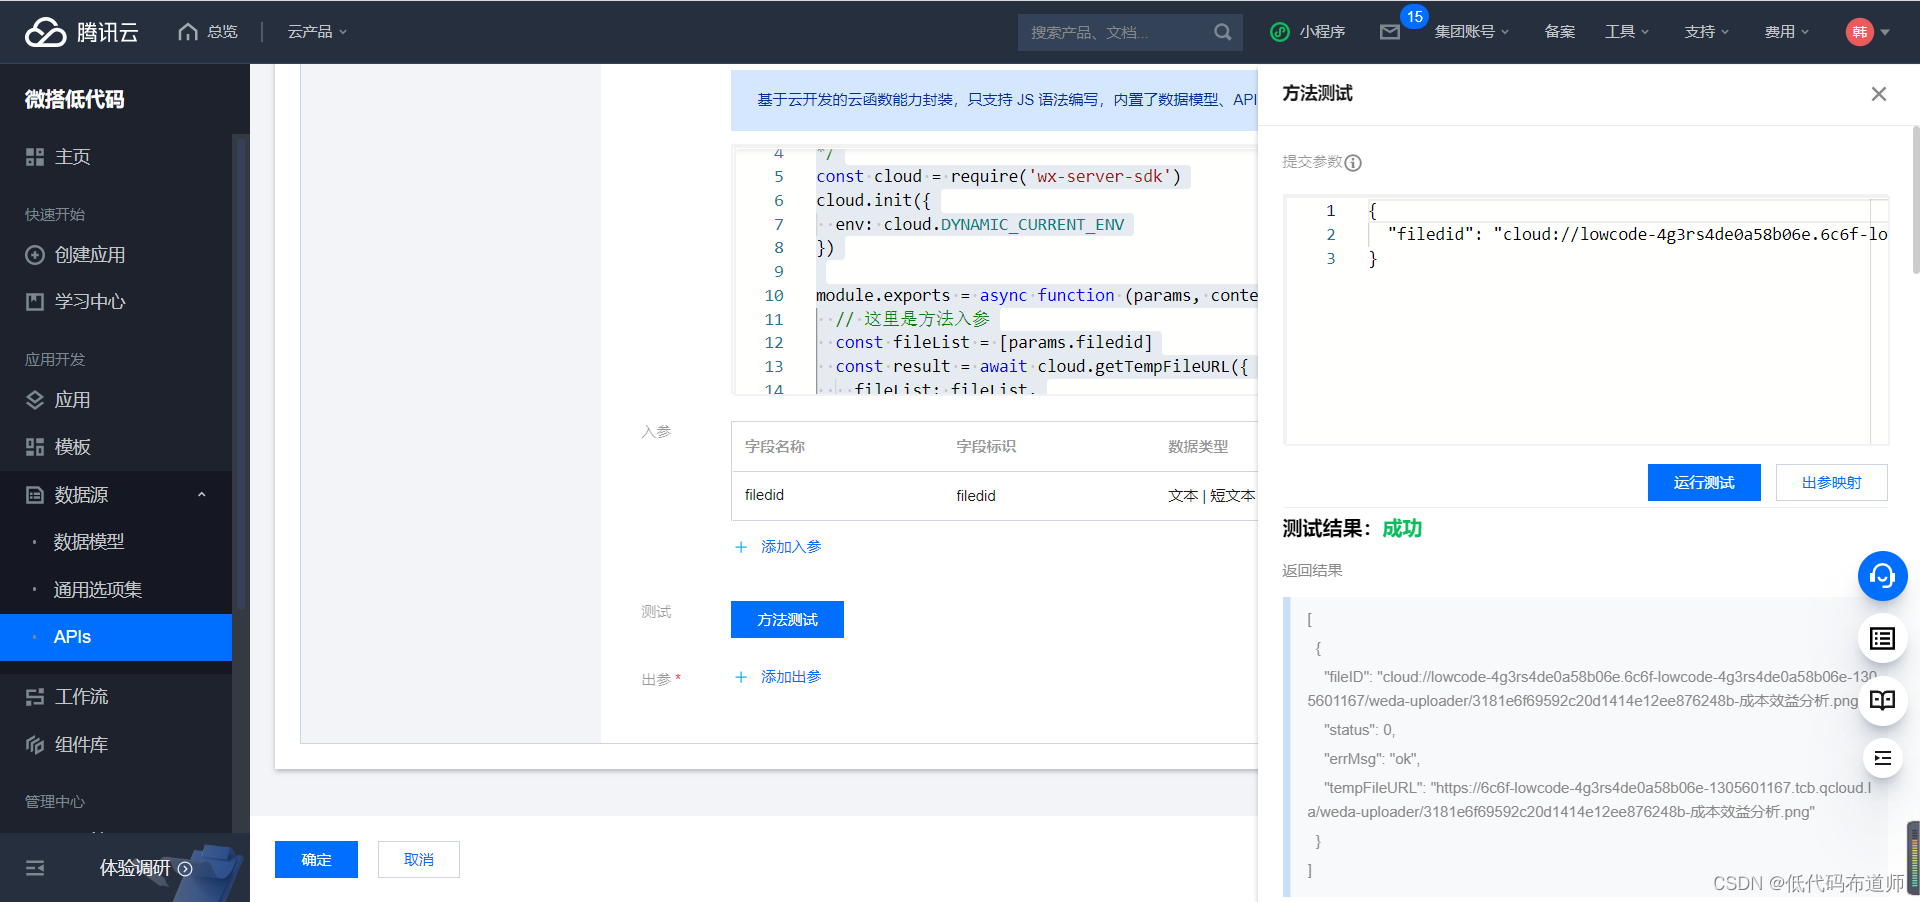Viewport: 1920px width, 902px height.
Task: Click the 应用 layers icon
Action: pos(35,400)
